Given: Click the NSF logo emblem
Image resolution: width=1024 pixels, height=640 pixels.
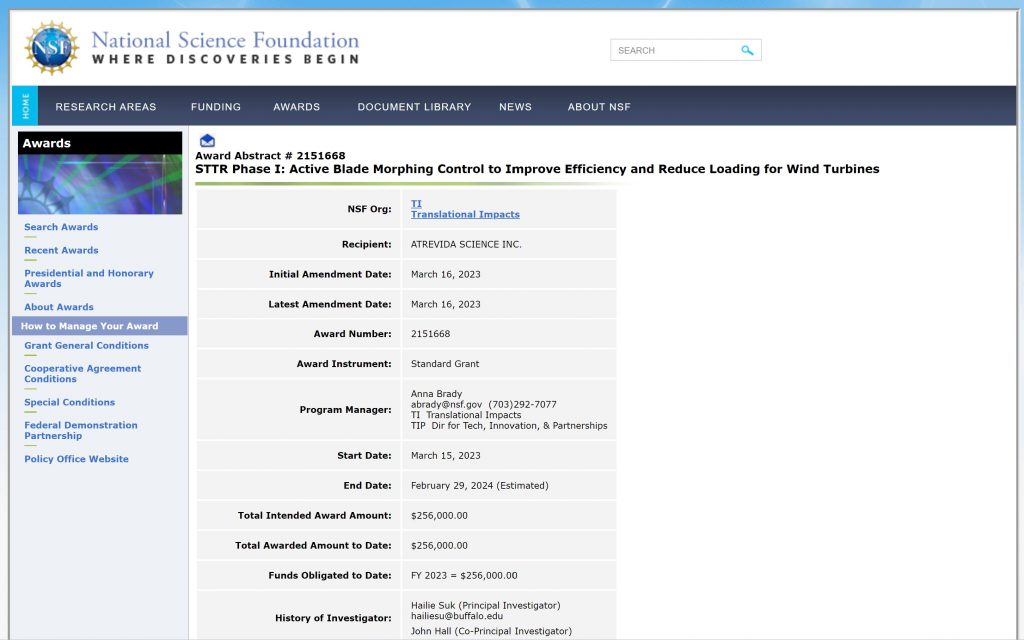Looking at the screenshot, I should coord(51,46).
